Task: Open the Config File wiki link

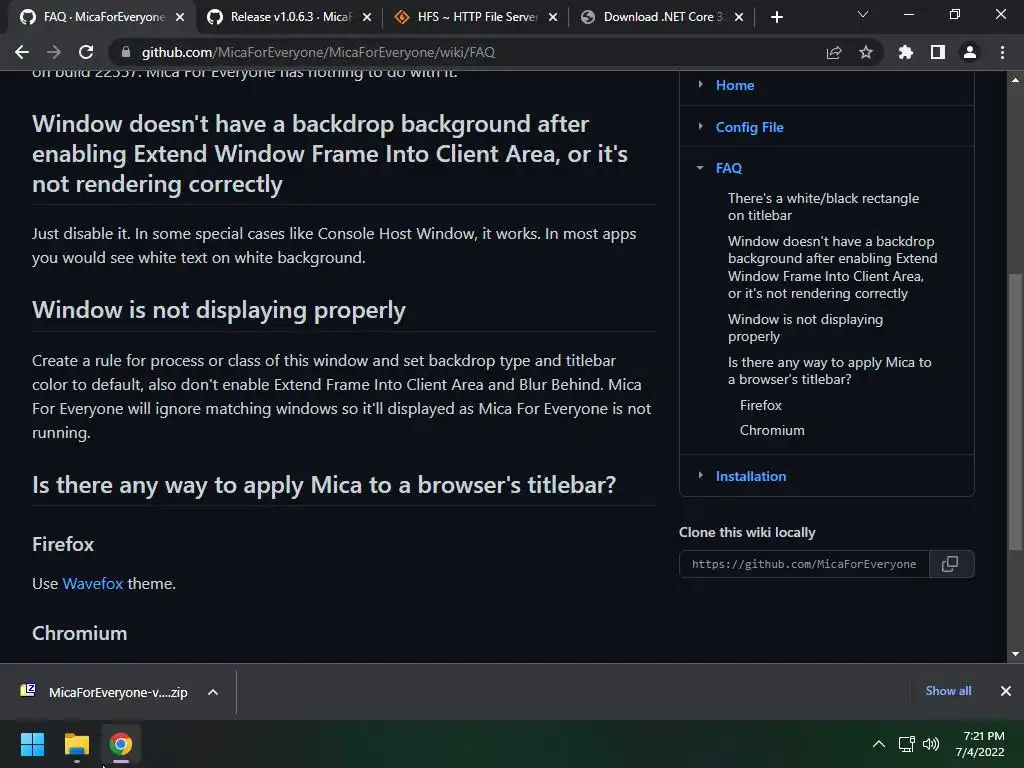Action: point(749,127)
